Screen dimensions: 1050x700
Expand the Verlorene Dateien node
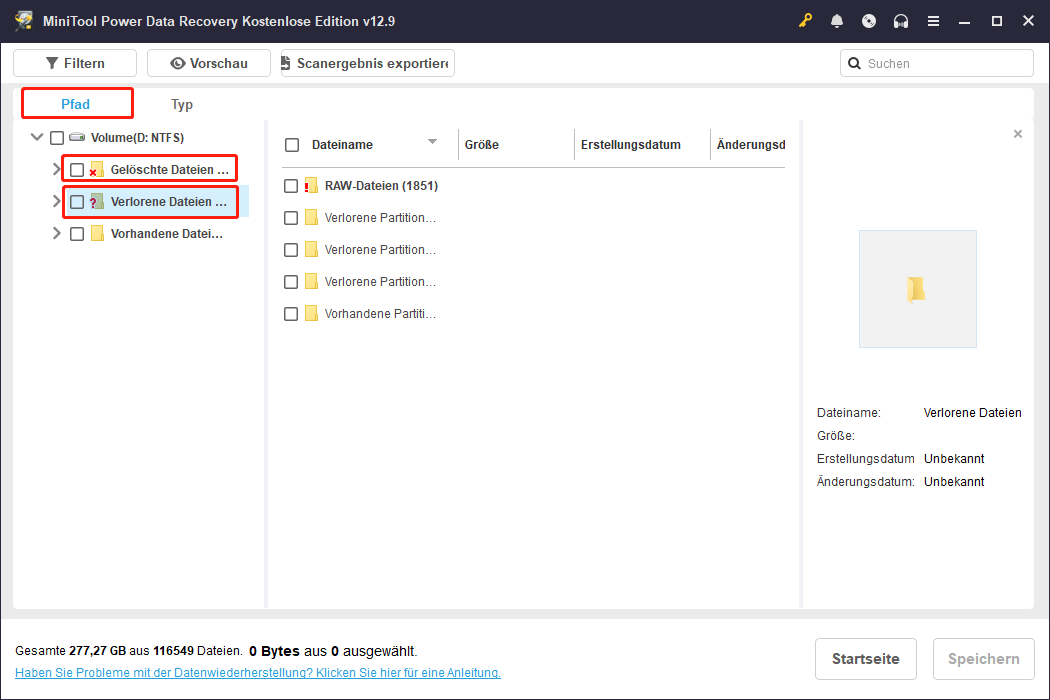pyautogui.click(x=56, y=202)
